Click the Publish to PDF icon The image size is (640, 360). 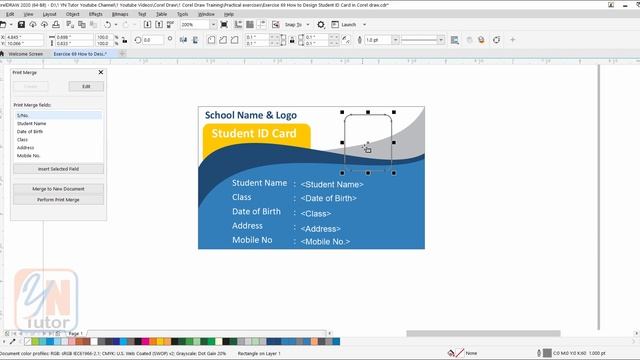point(170,24)
